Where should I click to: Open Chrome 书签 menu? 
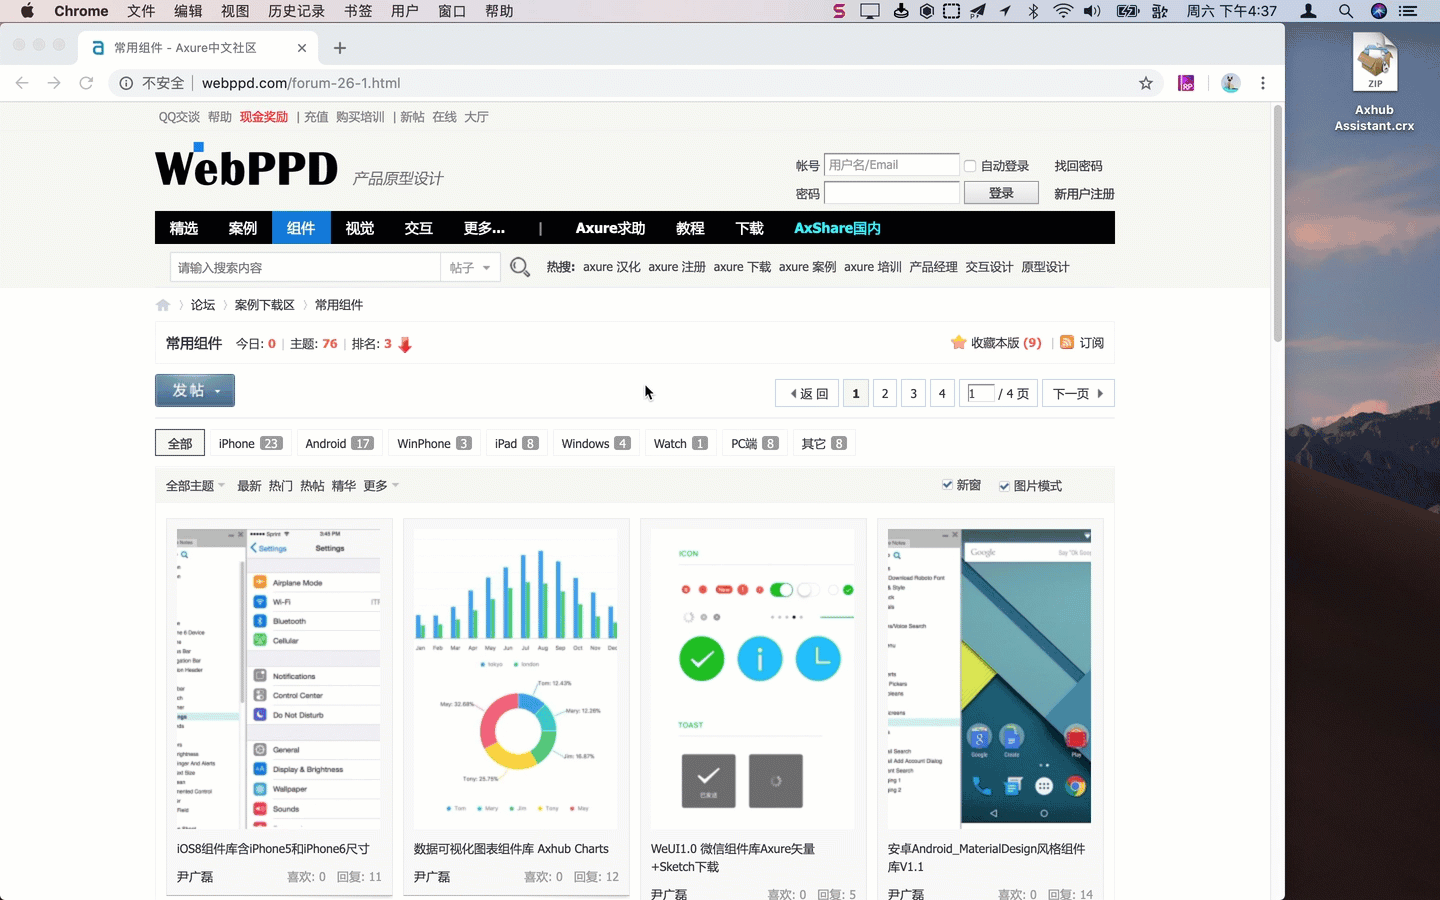click(x=358, y=11)
